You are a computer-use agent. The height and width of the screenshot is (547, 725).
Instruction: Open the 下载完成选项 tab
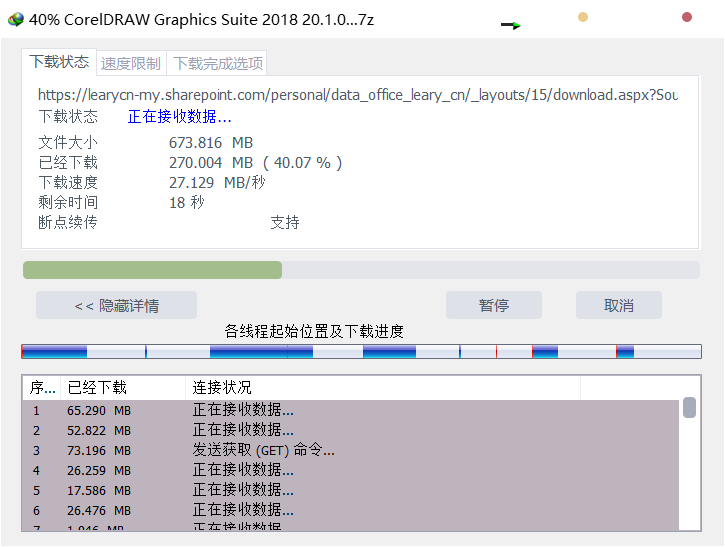(217, 63)
